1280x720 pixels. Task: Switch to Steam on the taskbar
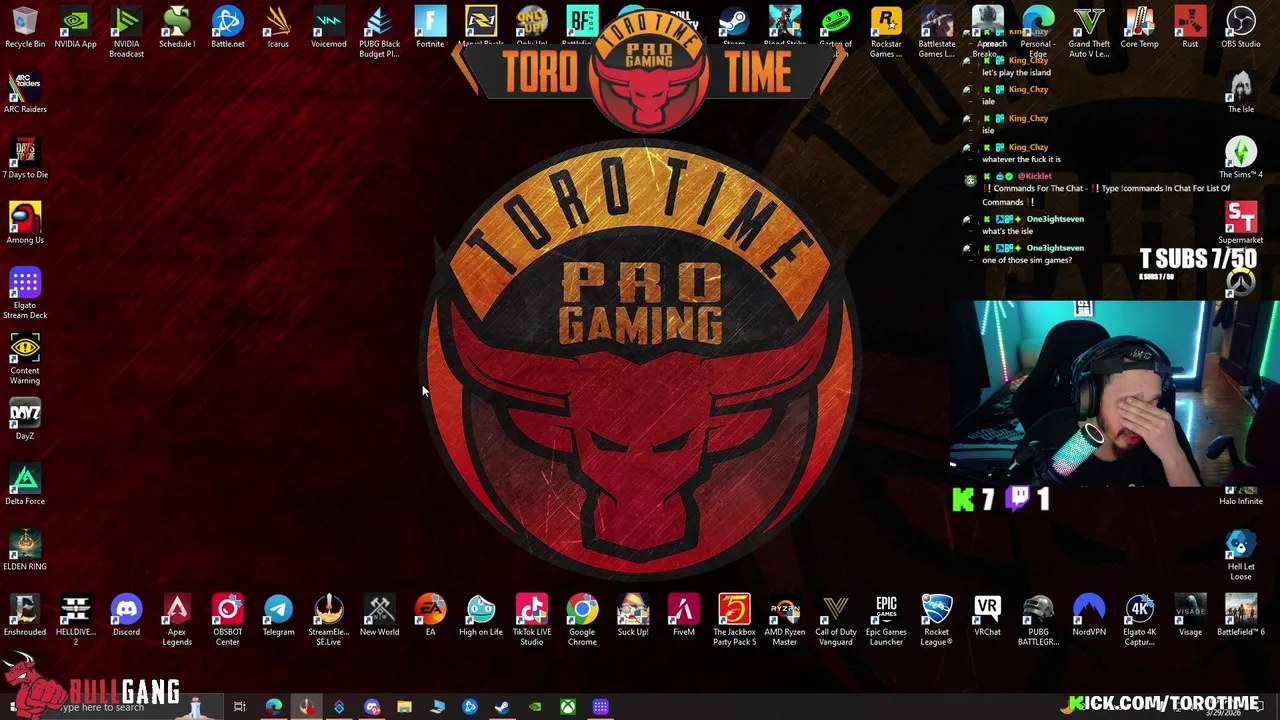pyautogui.click(x=502, y=707)
